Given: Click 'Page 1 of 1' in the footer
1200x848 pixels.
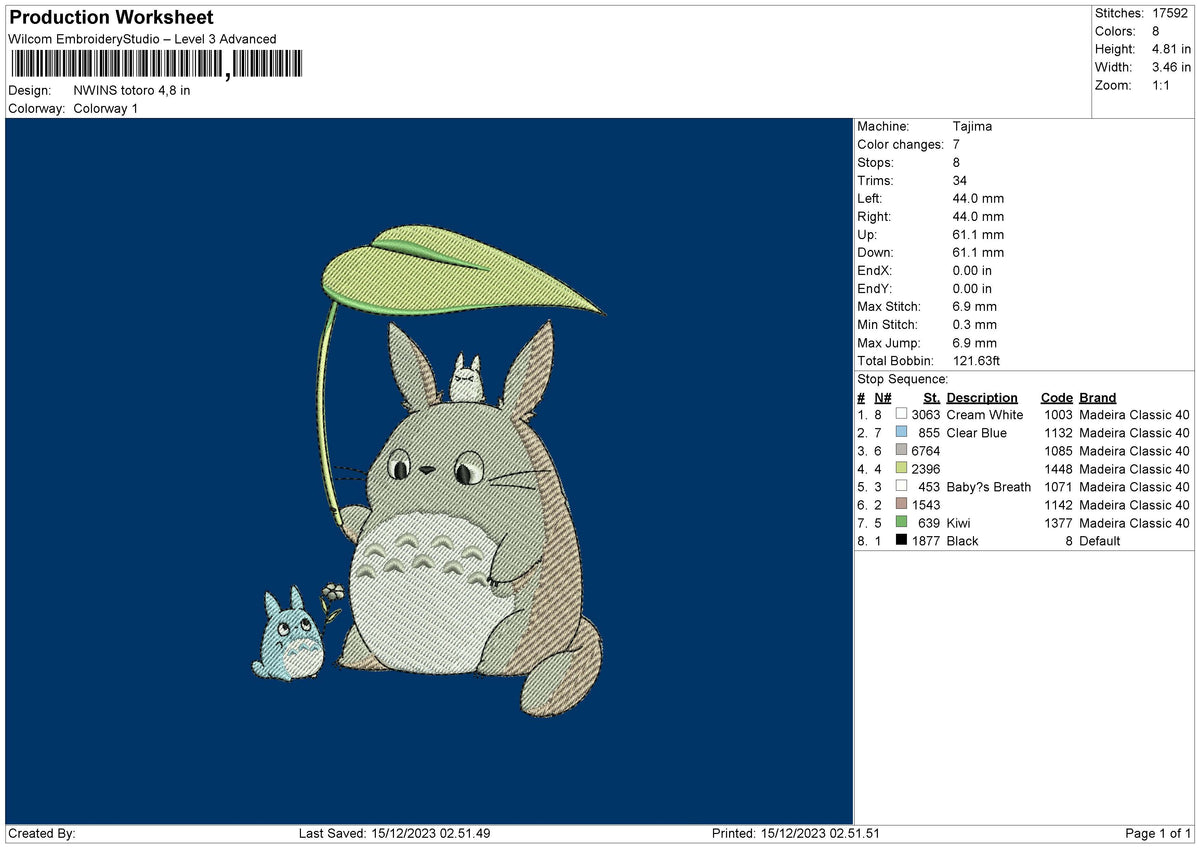Looking at the screenshot, I should (x=1158, y=833).
